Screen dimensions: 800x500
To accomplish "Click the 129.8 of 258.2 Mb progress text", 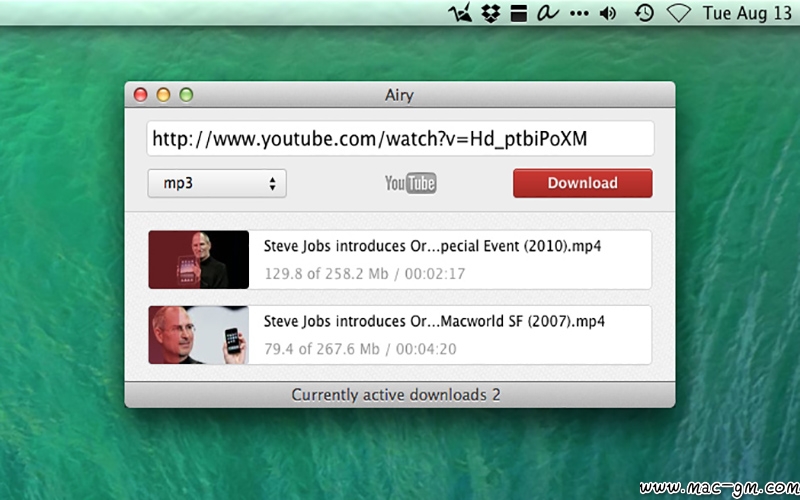I will (364, 274).
